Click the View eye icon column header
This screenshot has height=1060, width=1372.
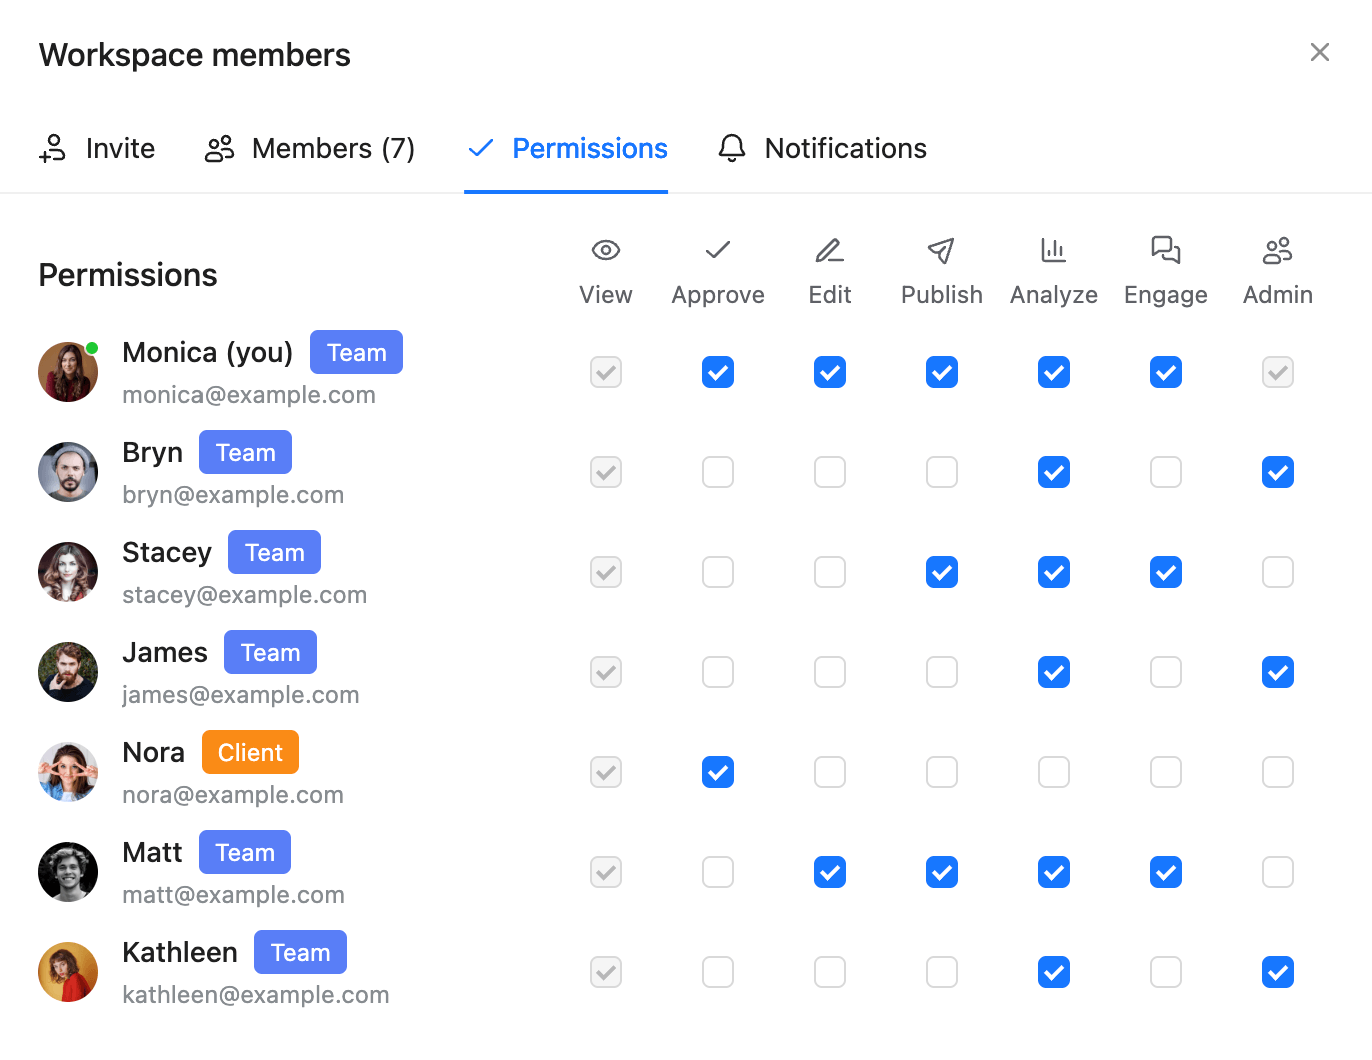[x=606, y=250]
